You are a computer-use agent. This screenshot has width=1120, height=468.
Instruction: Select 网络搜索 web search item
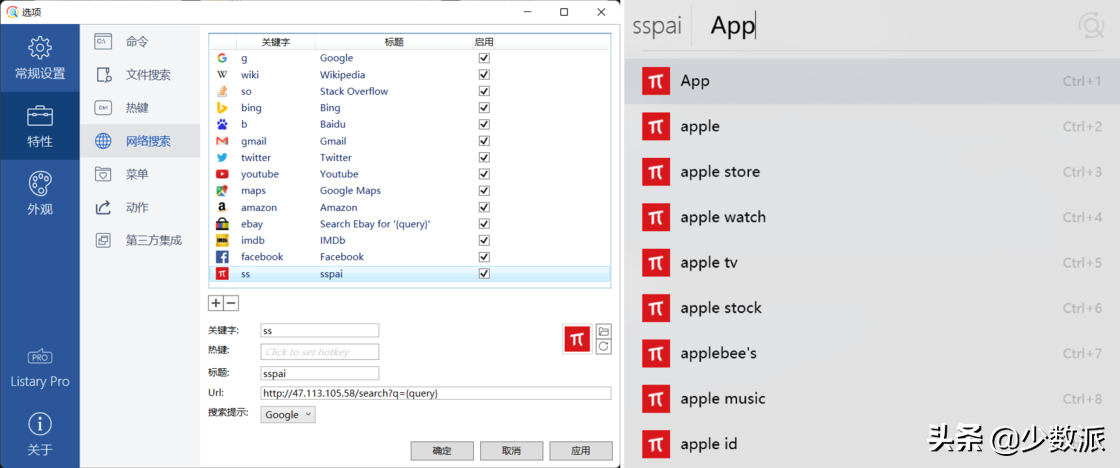[x=140, y=141]
